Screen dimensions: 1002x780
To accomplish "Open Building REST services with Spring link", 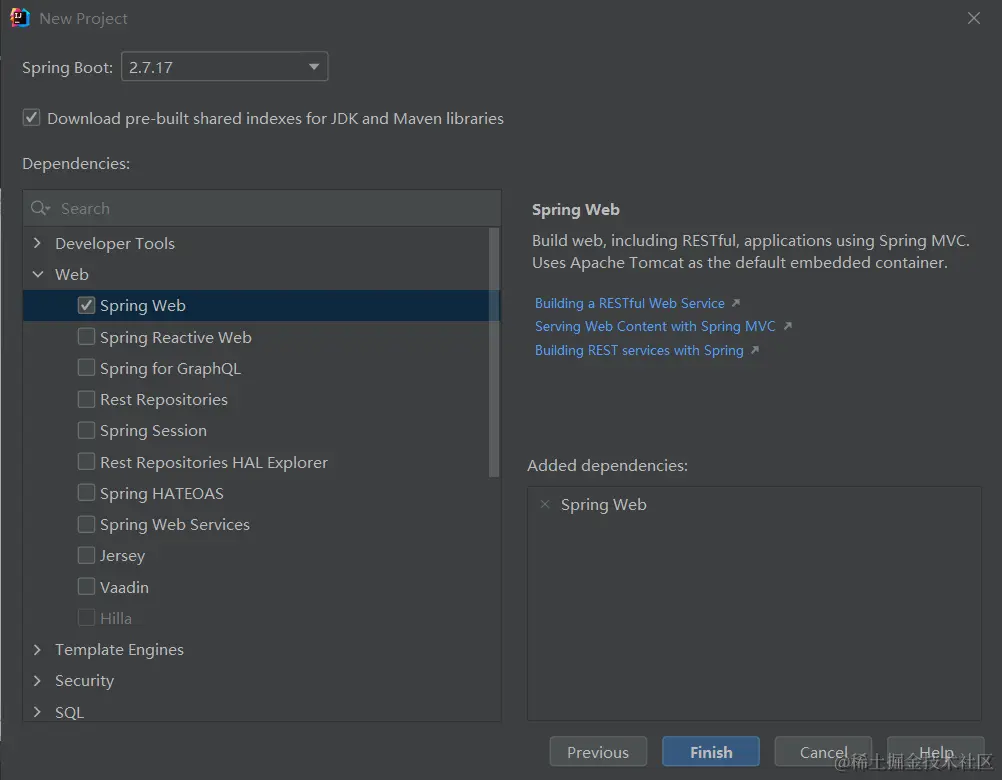I will pos(639,350).
